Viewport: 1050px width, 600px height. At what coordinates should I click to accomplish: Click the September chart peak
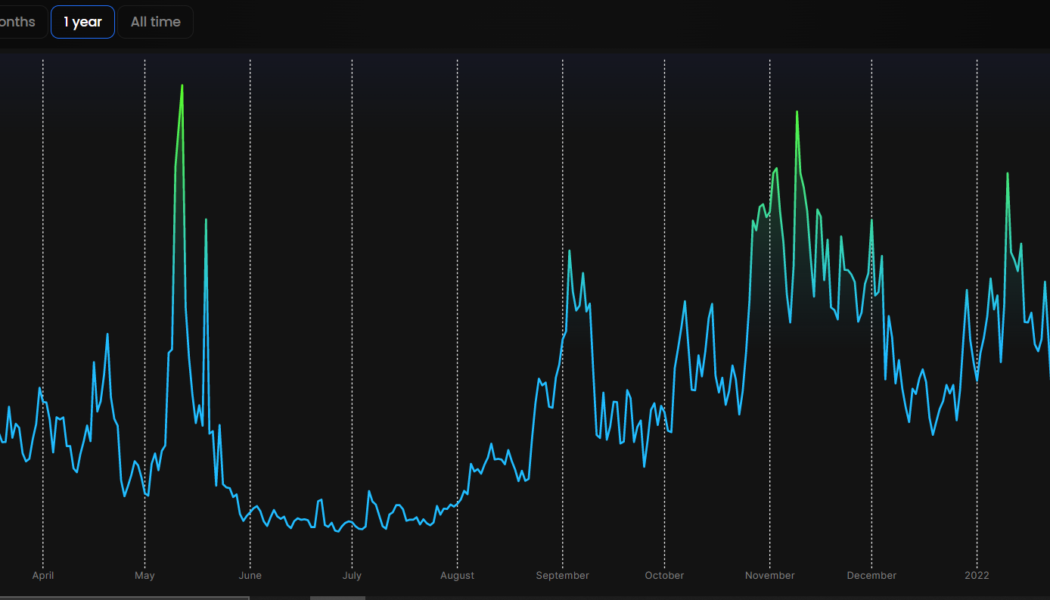click(x=568, y=250)
